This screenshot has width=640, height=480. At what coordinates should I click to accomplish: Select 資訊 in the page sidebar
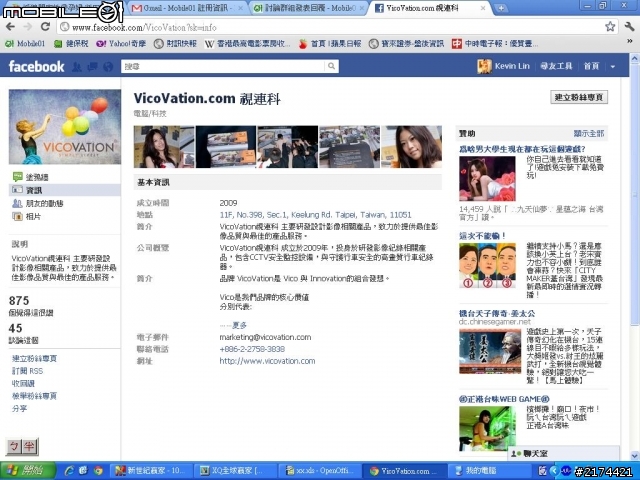[x=65, y=190]
